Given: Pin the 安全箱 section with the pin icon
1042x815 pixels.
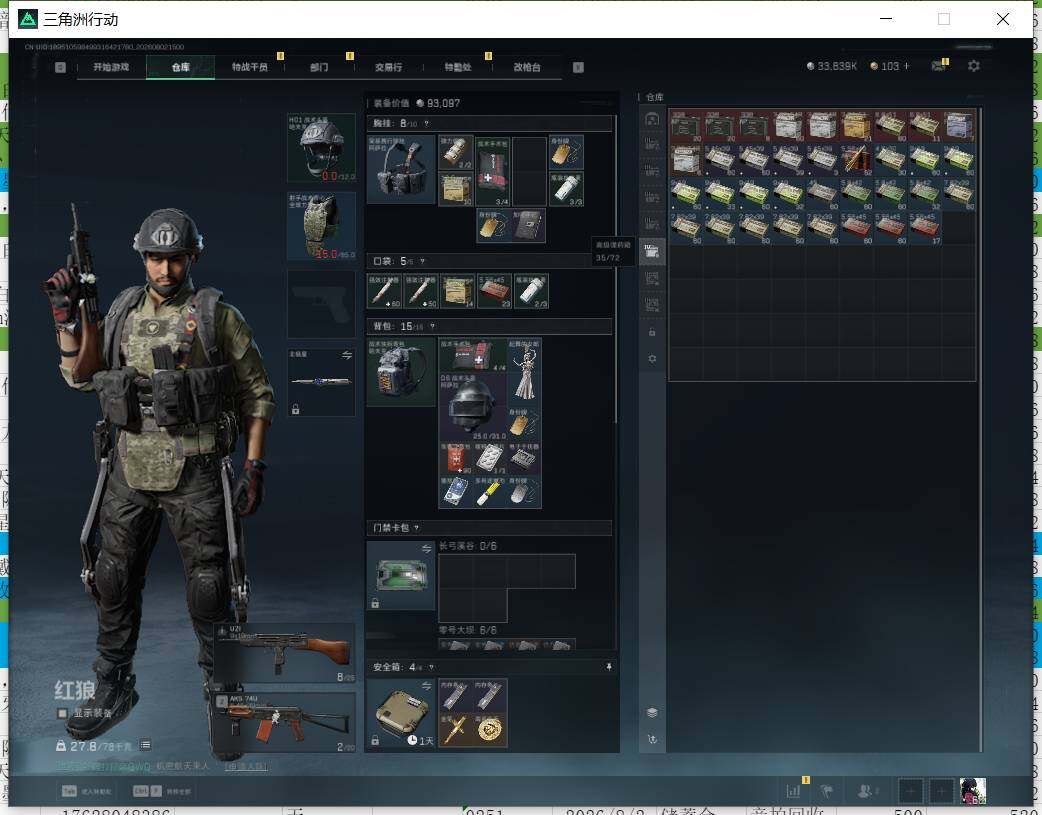Looking at the screenshot, I should point(609,667).
